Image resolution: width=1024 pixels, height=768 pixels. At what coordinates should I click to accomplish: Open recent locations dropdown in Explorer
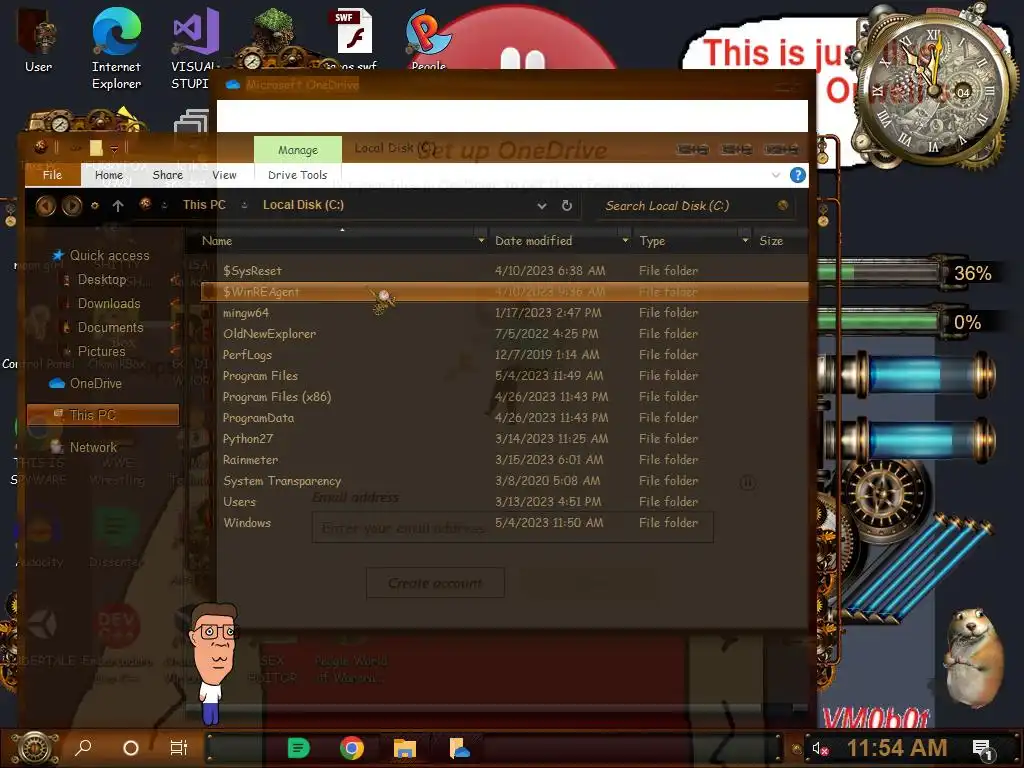coord(95,206)
